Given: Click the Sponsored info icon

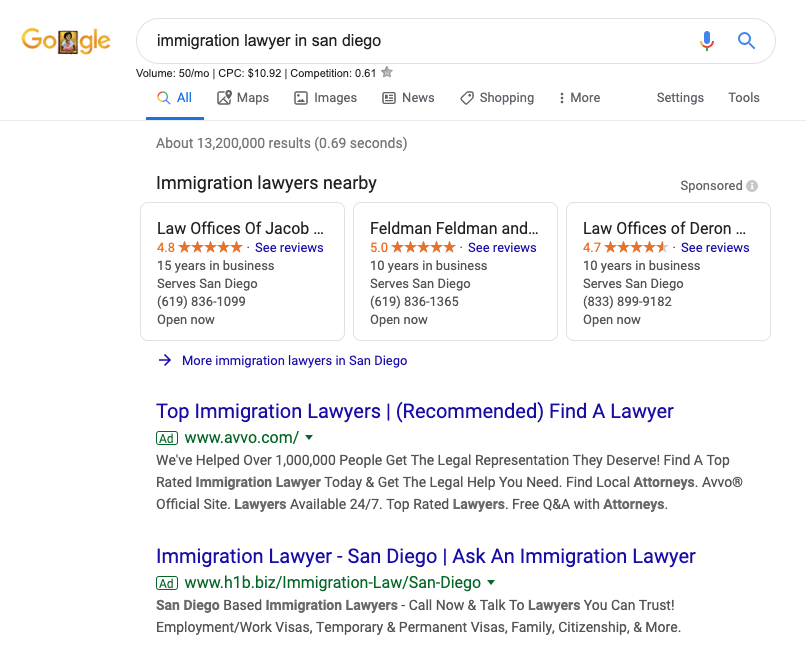Looking at the screenshot, I should click(x=752, y=186).
